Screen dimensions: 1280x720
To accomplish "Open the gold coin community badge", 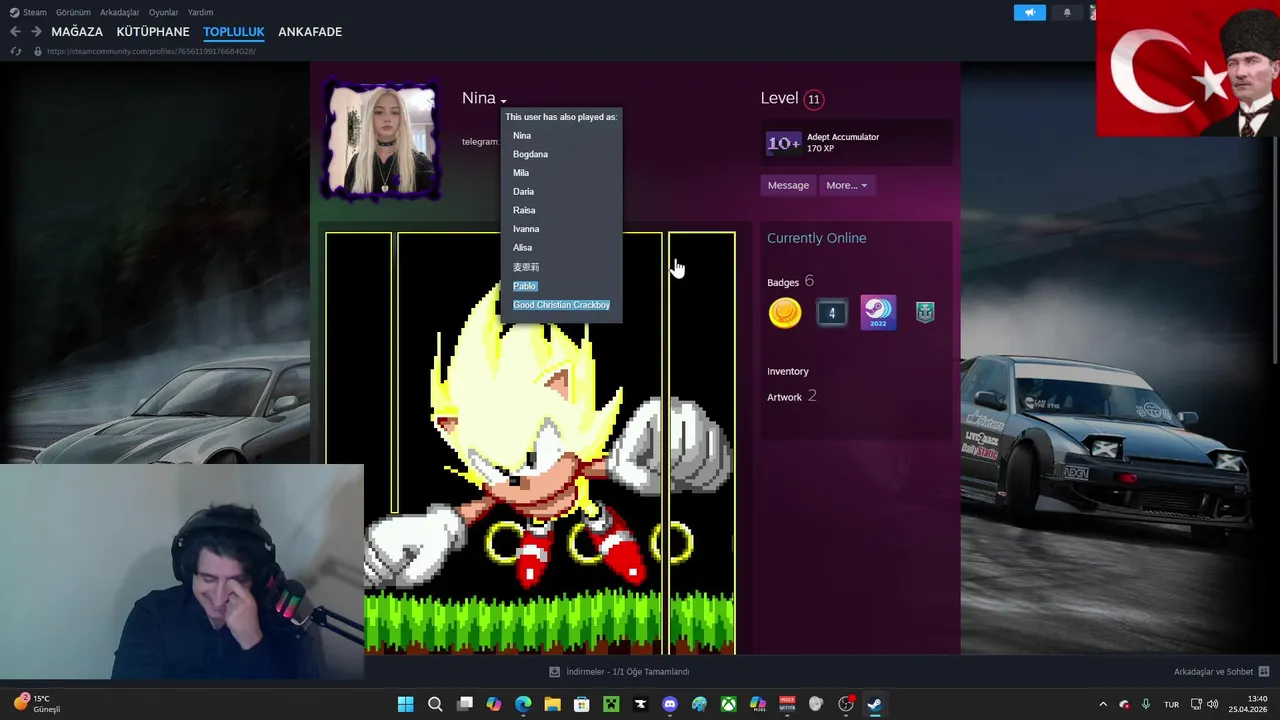I will click(785, 313).
